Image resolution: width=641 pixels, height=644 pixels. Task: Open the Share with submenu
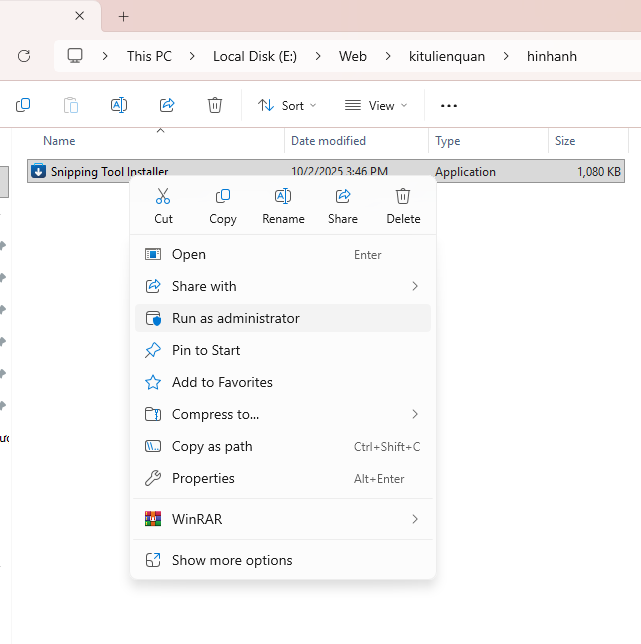[x=283, y=286]
